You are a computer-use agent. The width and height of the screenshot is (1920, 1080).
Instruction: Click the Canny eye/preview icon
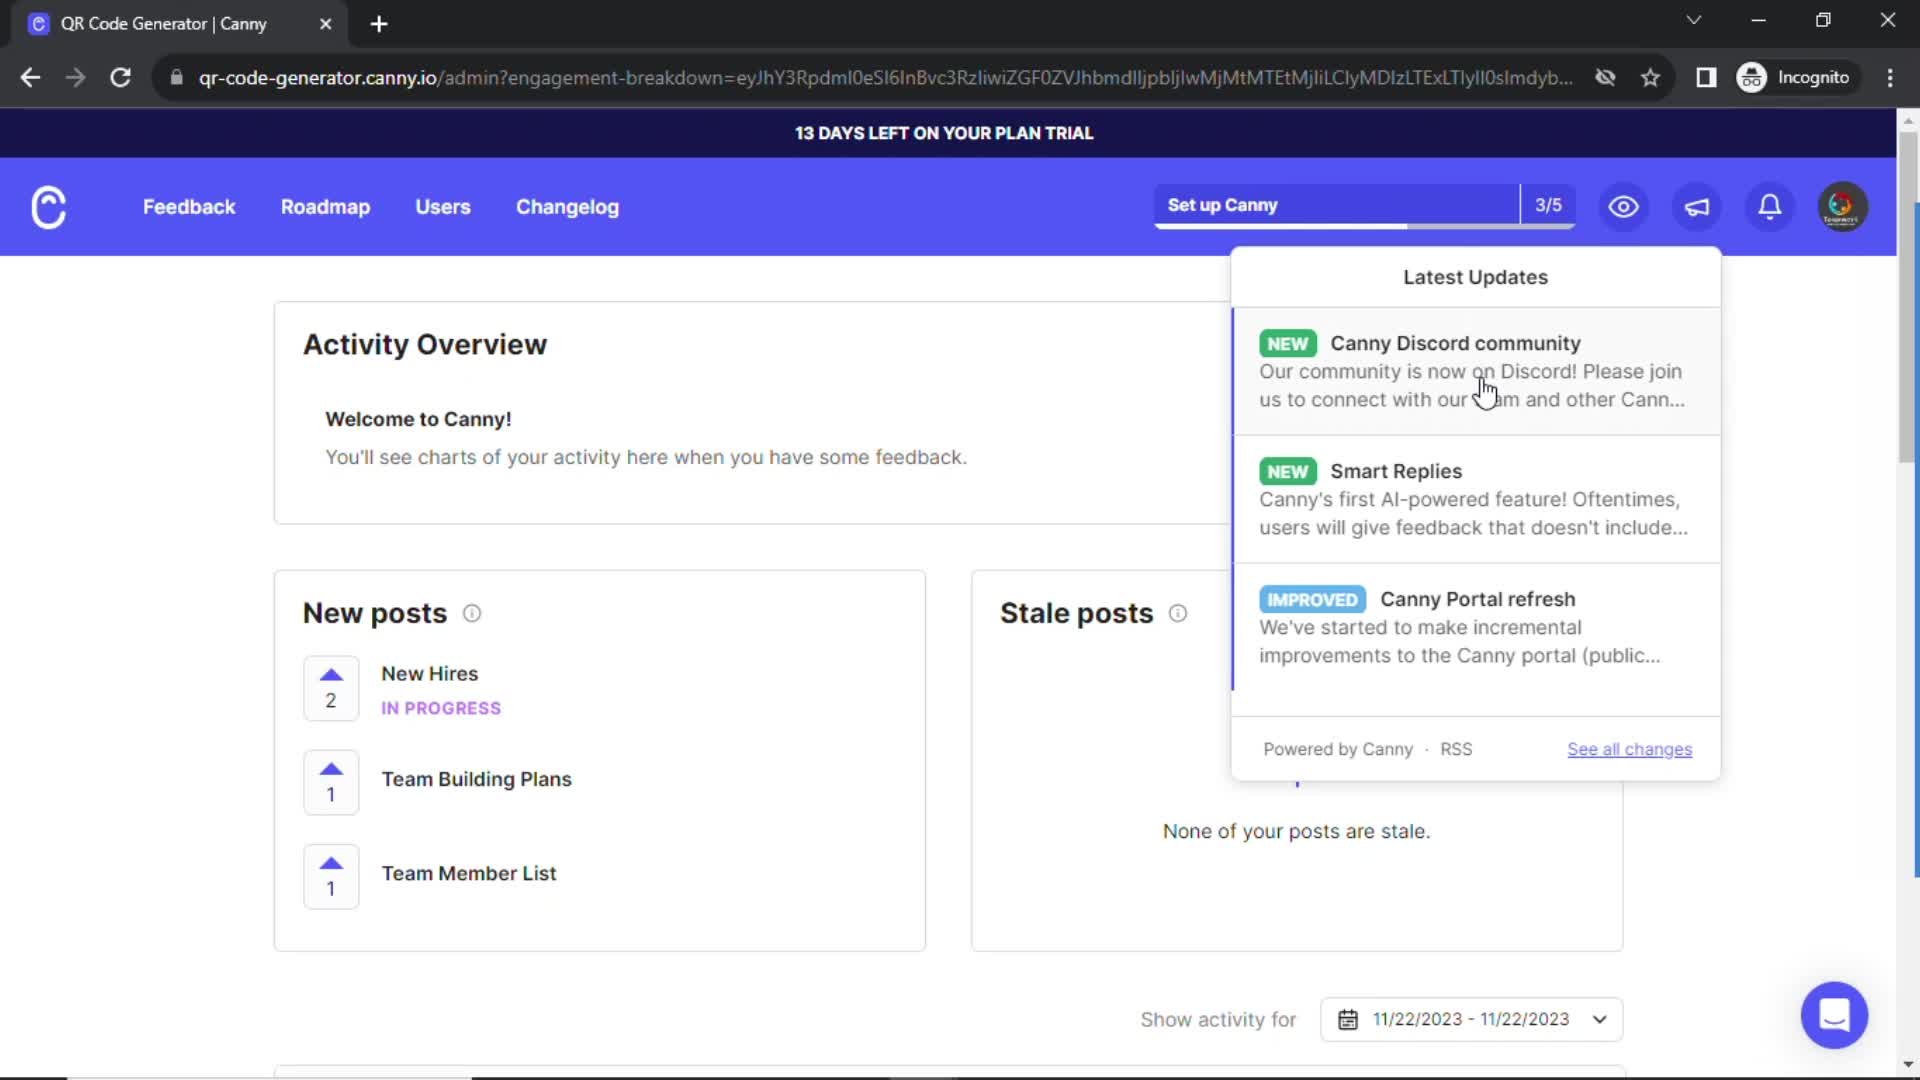point(1623,207)
